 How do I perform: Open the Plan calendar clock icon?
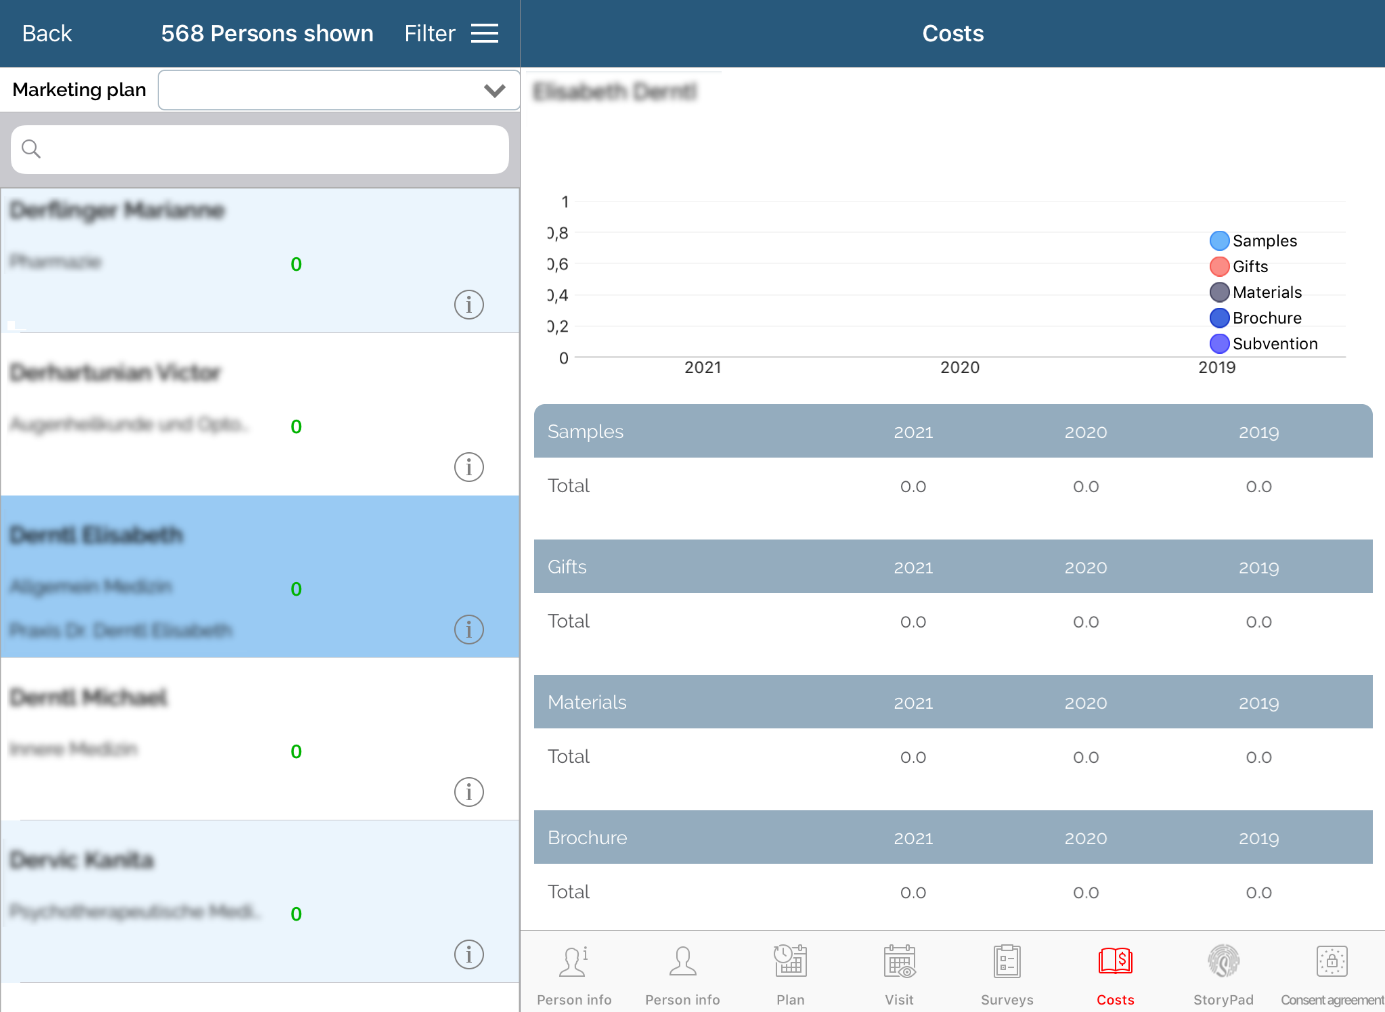790,962
